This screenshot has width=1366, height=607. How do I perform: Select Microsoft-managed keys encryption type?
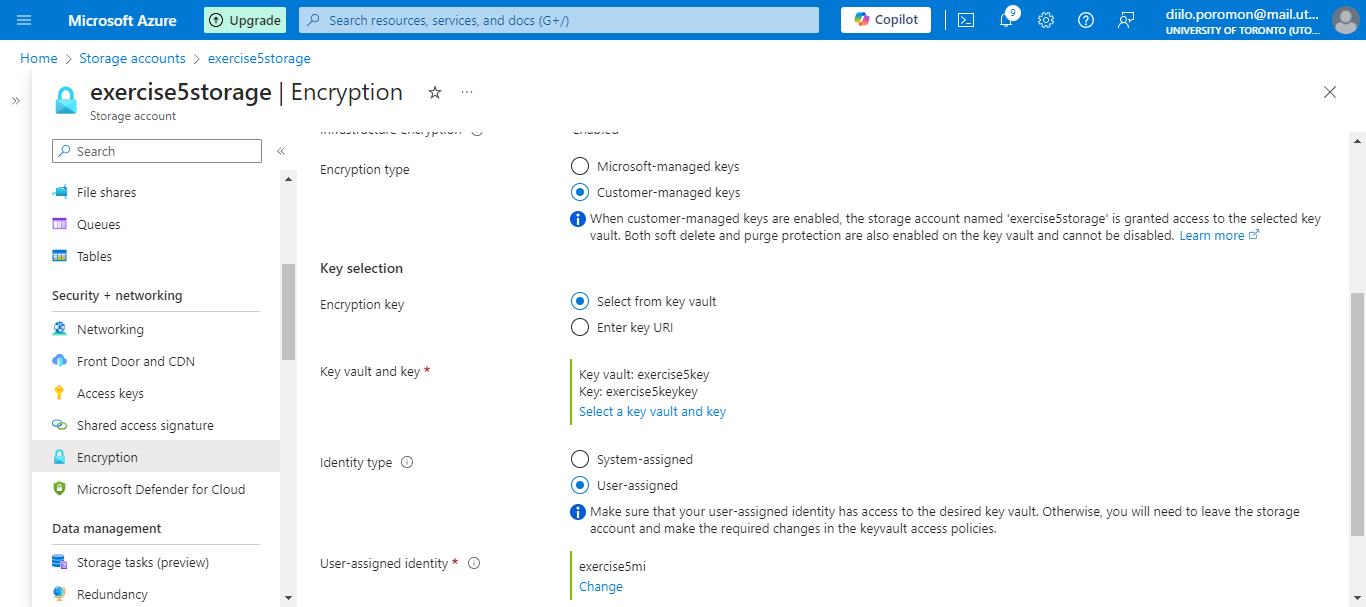tap(580, 166)
